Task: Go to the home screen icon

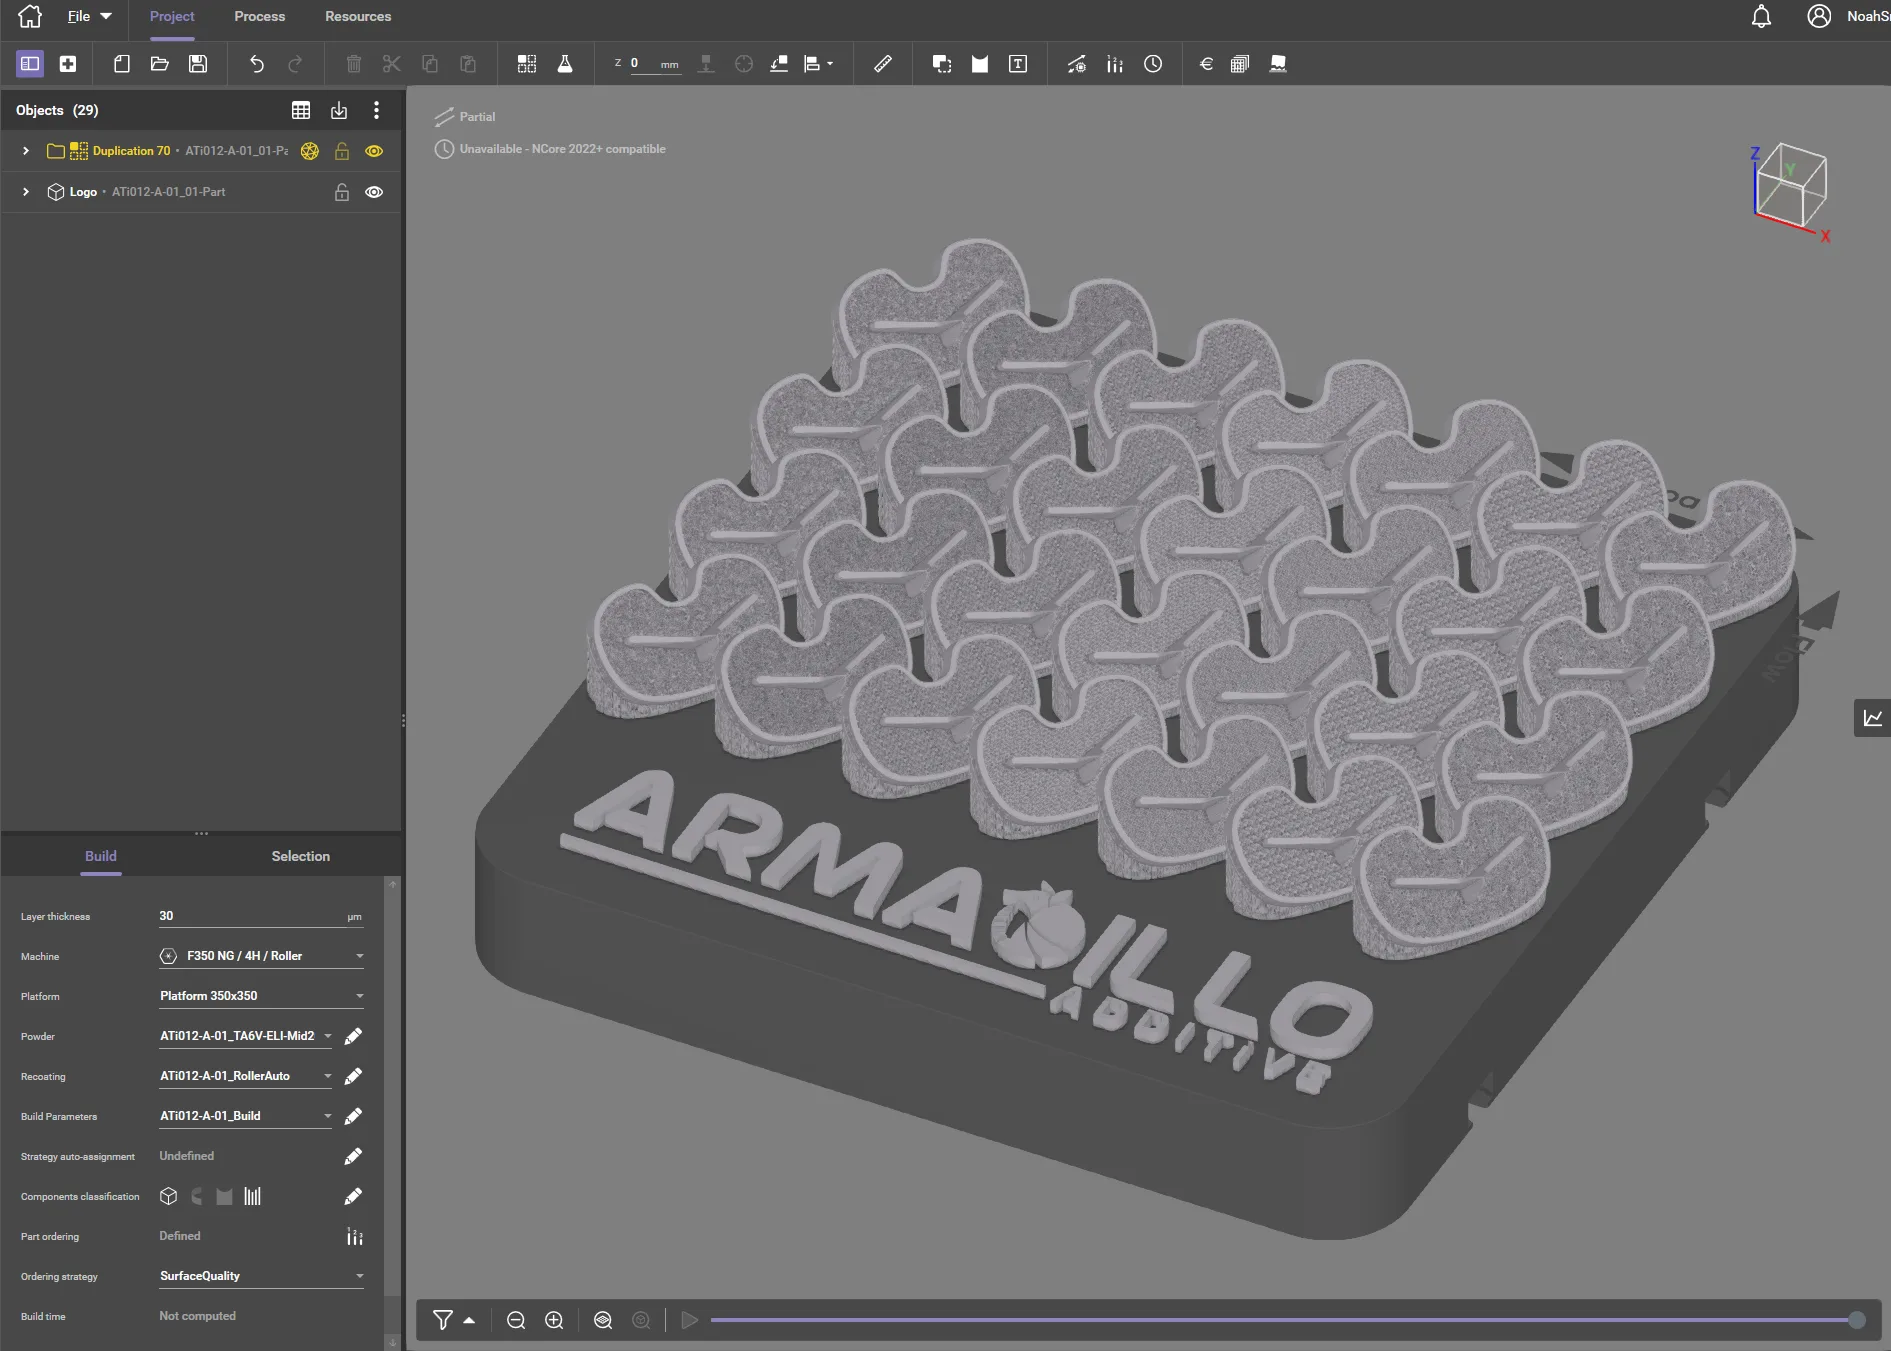Action: click(x=30, y=16)
